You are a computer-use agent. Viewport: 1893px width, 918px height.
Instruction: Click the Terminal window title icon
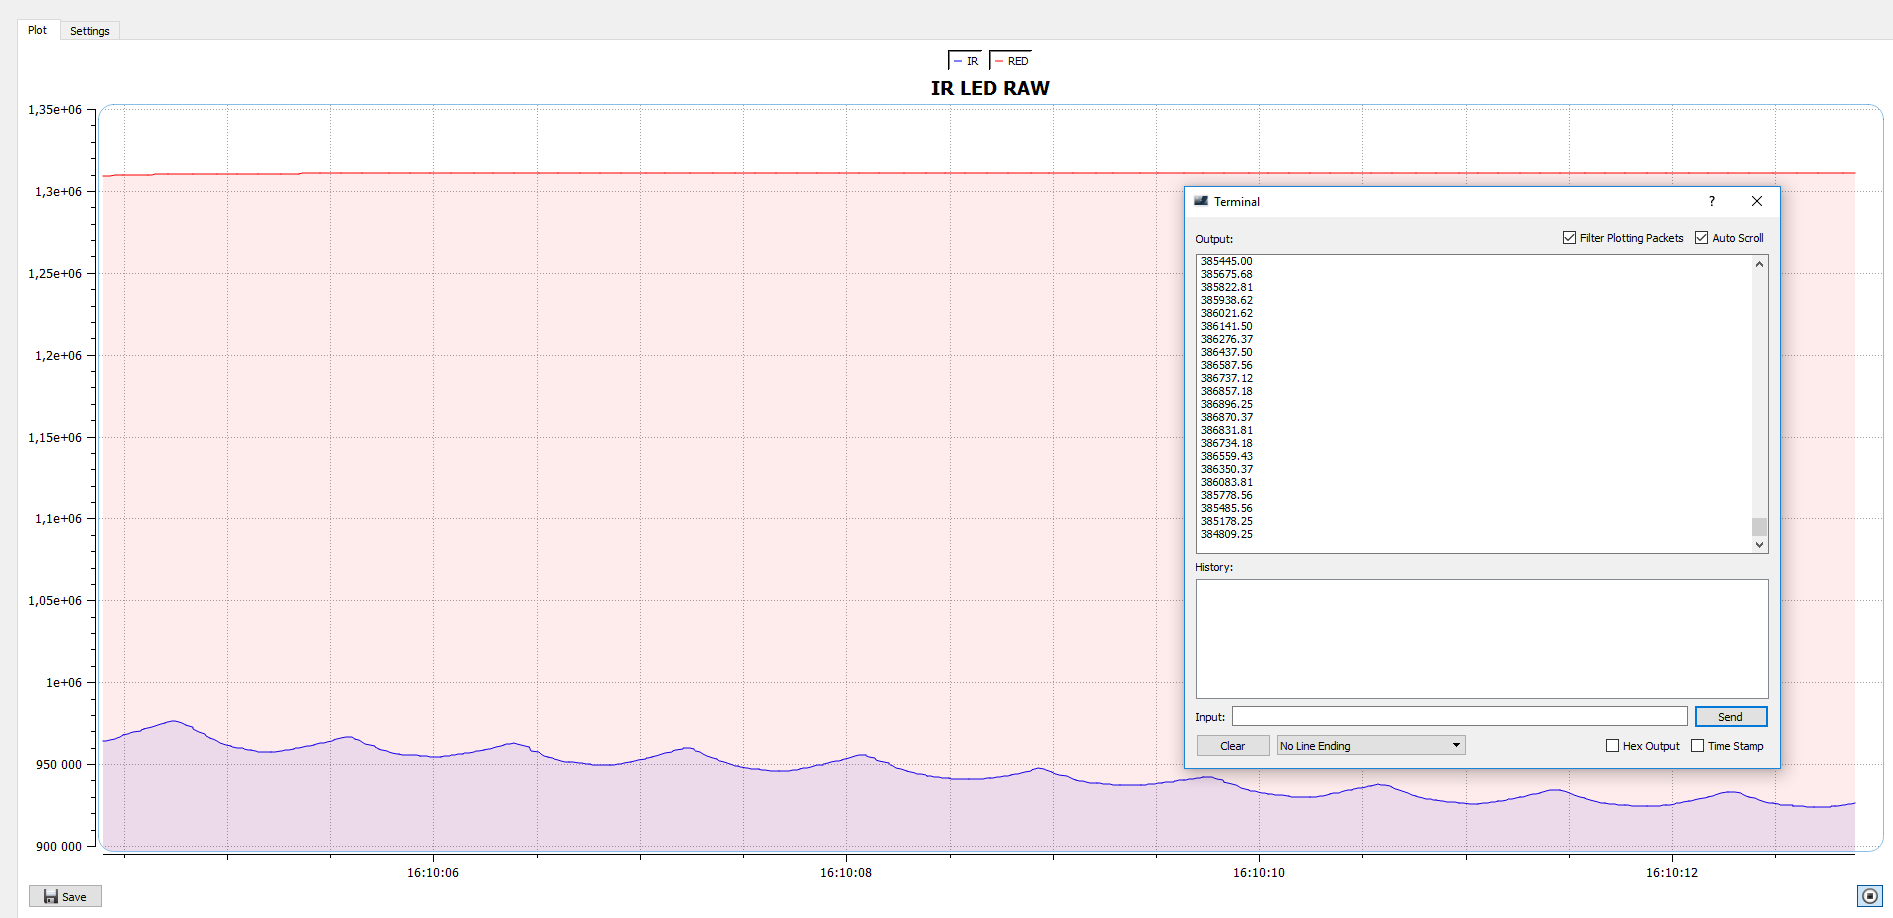tap(1201, 201)
